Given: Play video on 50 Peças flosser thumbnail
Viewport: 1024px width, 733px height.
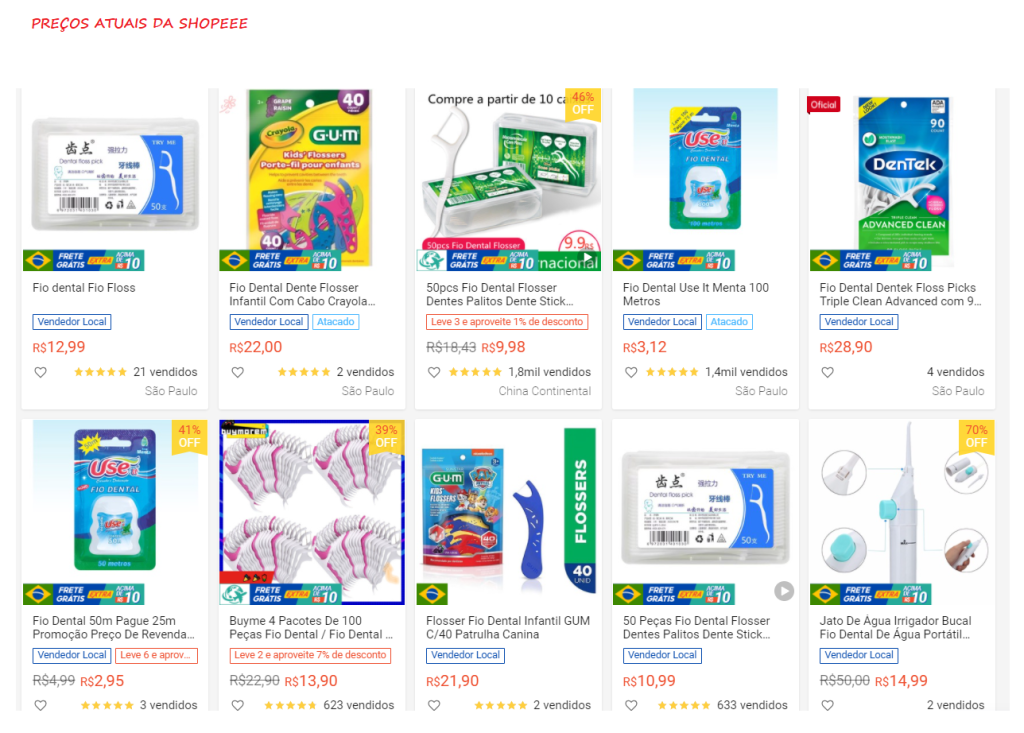Looking at the screenshot, I should (784, 591).
